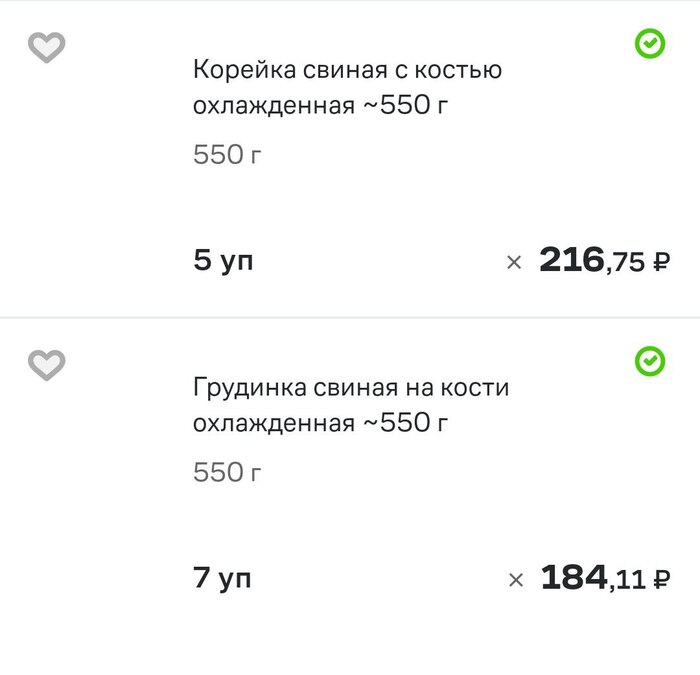
Task: Tap the × symbol next to 216,75
Action: pos(514,263)
